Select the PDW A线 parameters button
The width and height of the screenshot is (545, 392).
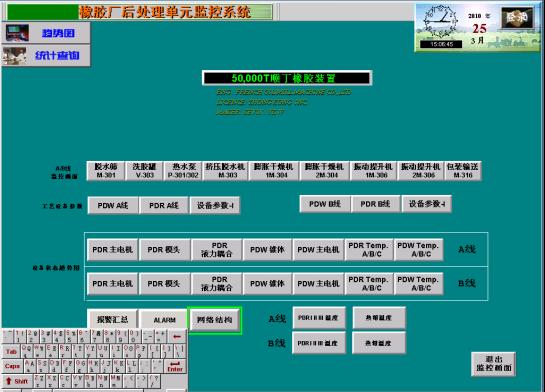coord(113,205)
